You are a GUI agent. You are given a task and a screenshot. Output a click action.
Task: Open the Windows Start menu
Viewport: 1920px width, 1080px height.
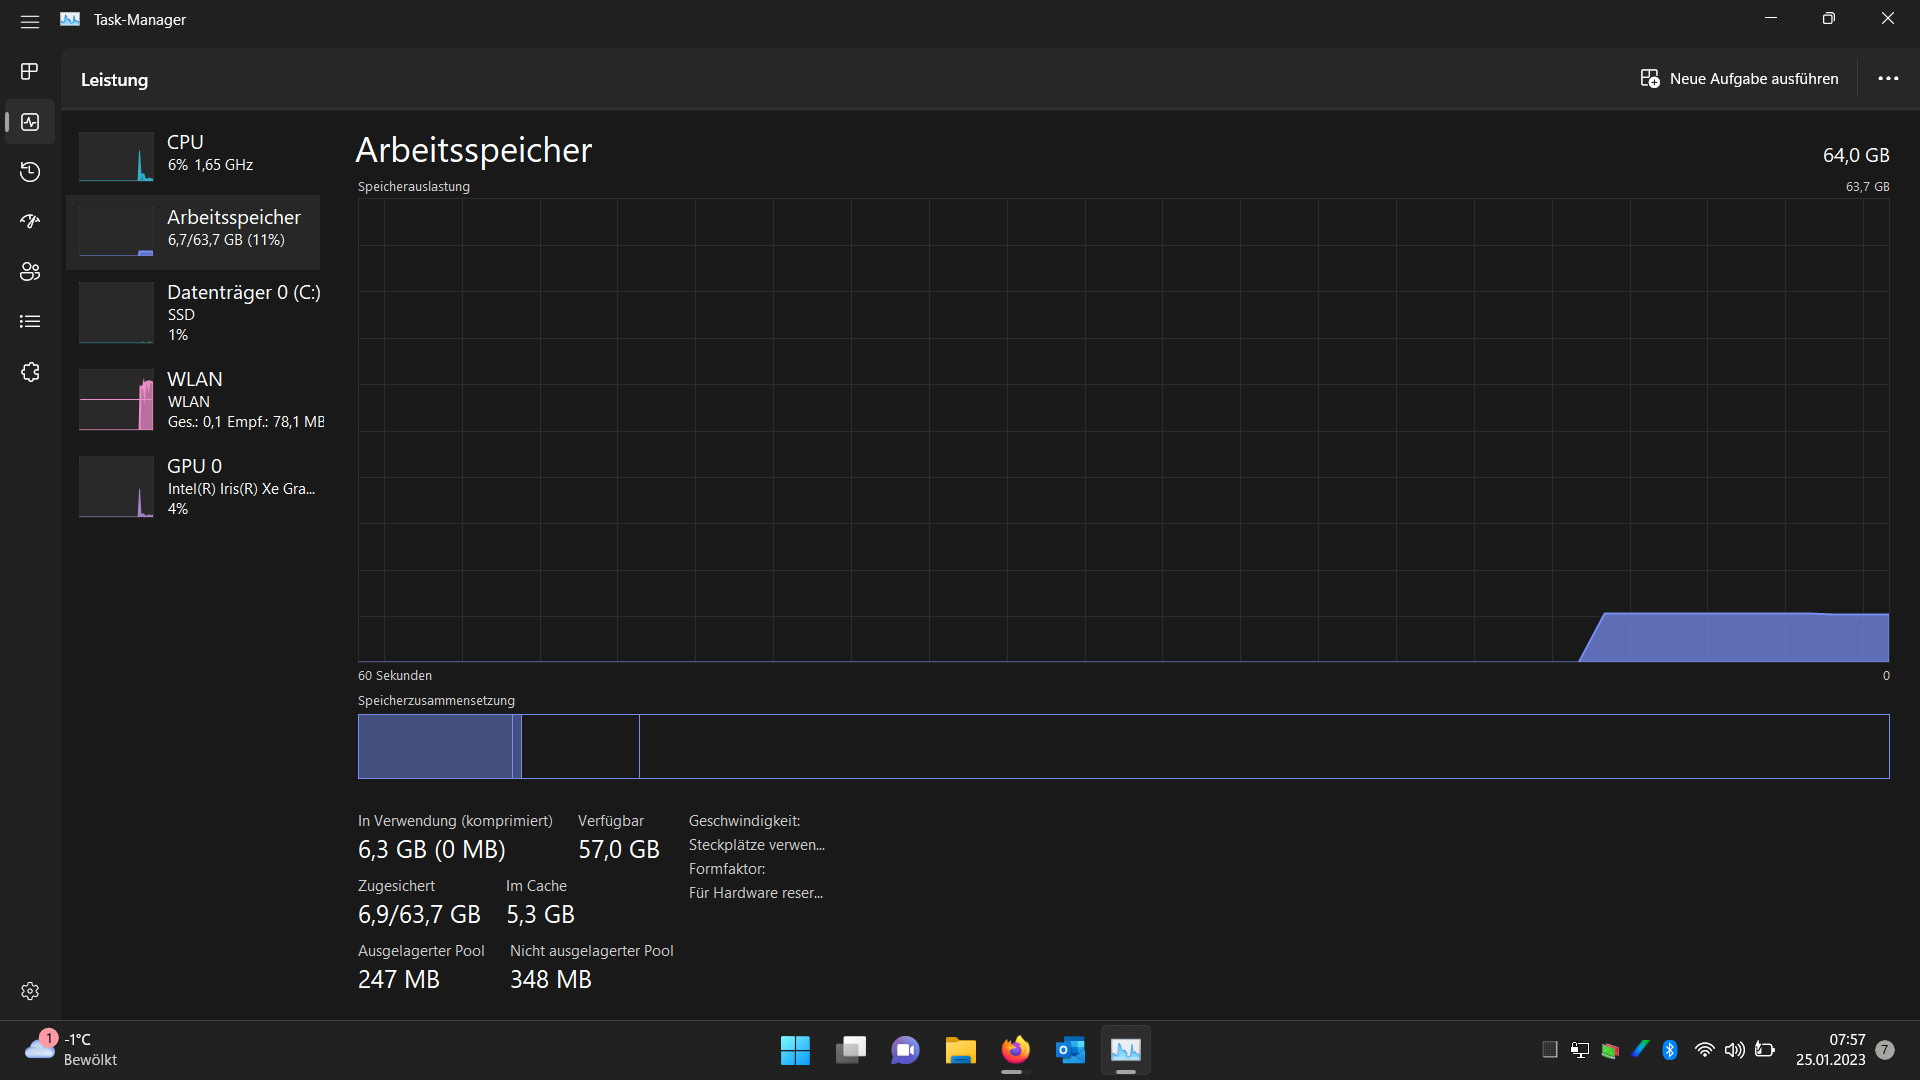(795, 1050)
